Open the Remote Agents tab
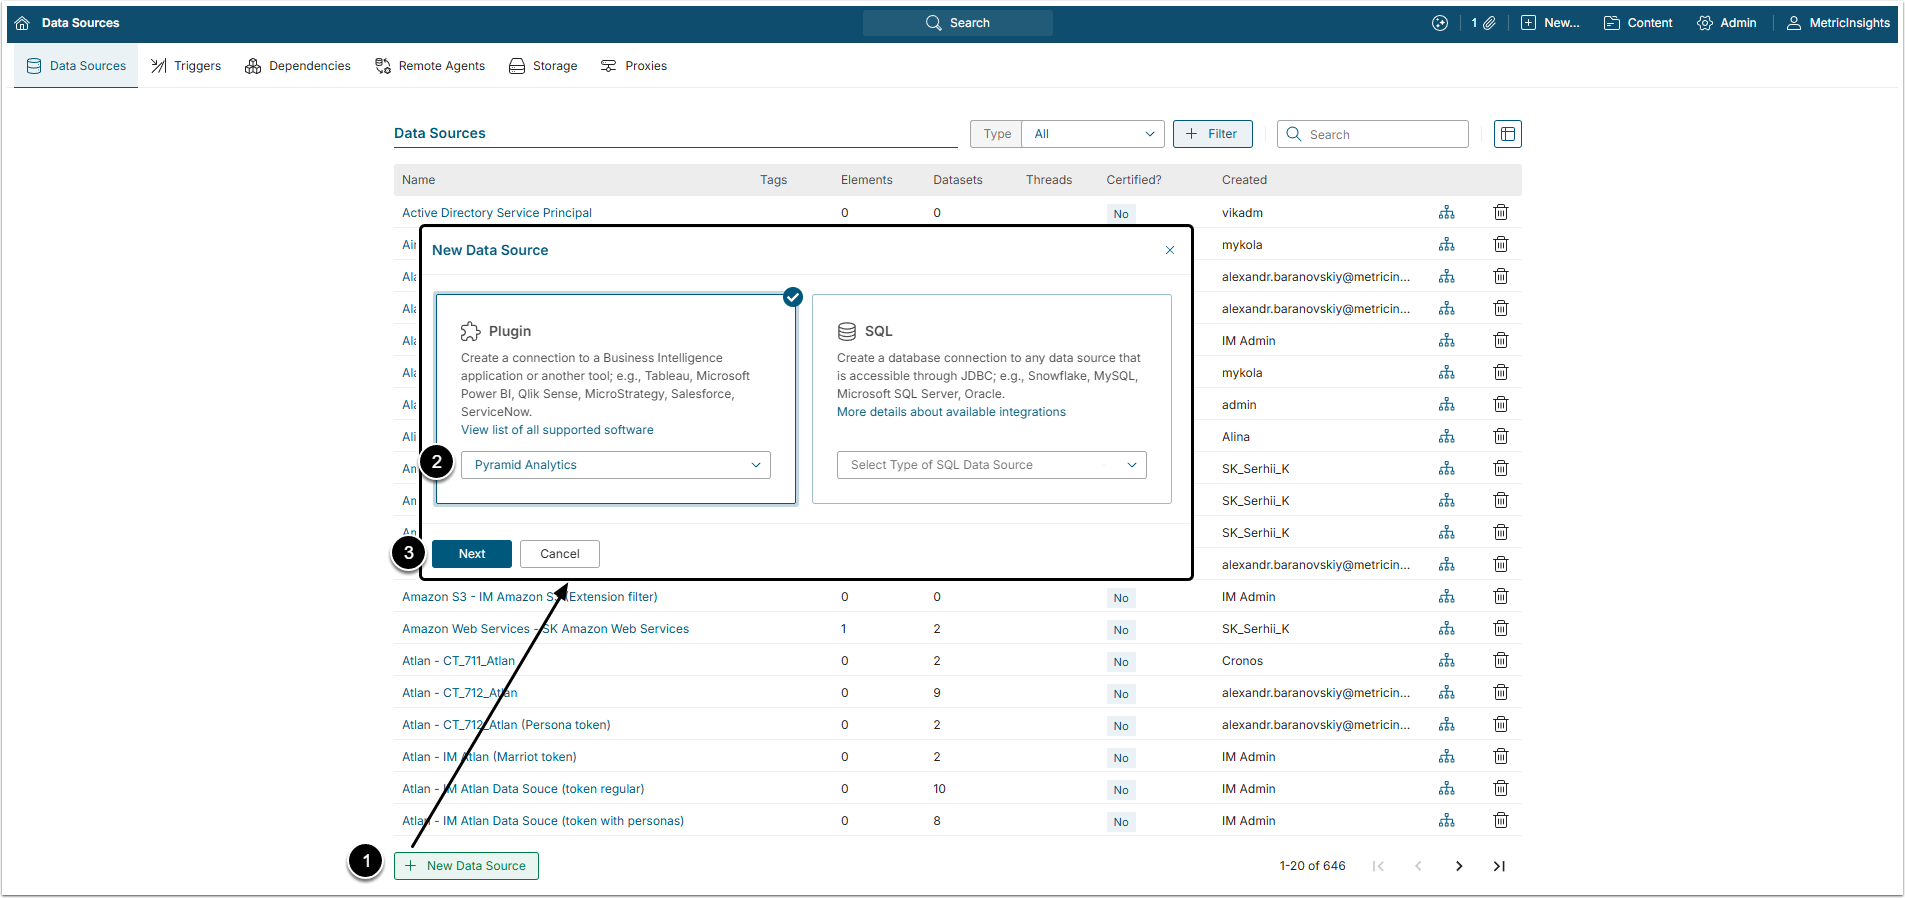 430,66
